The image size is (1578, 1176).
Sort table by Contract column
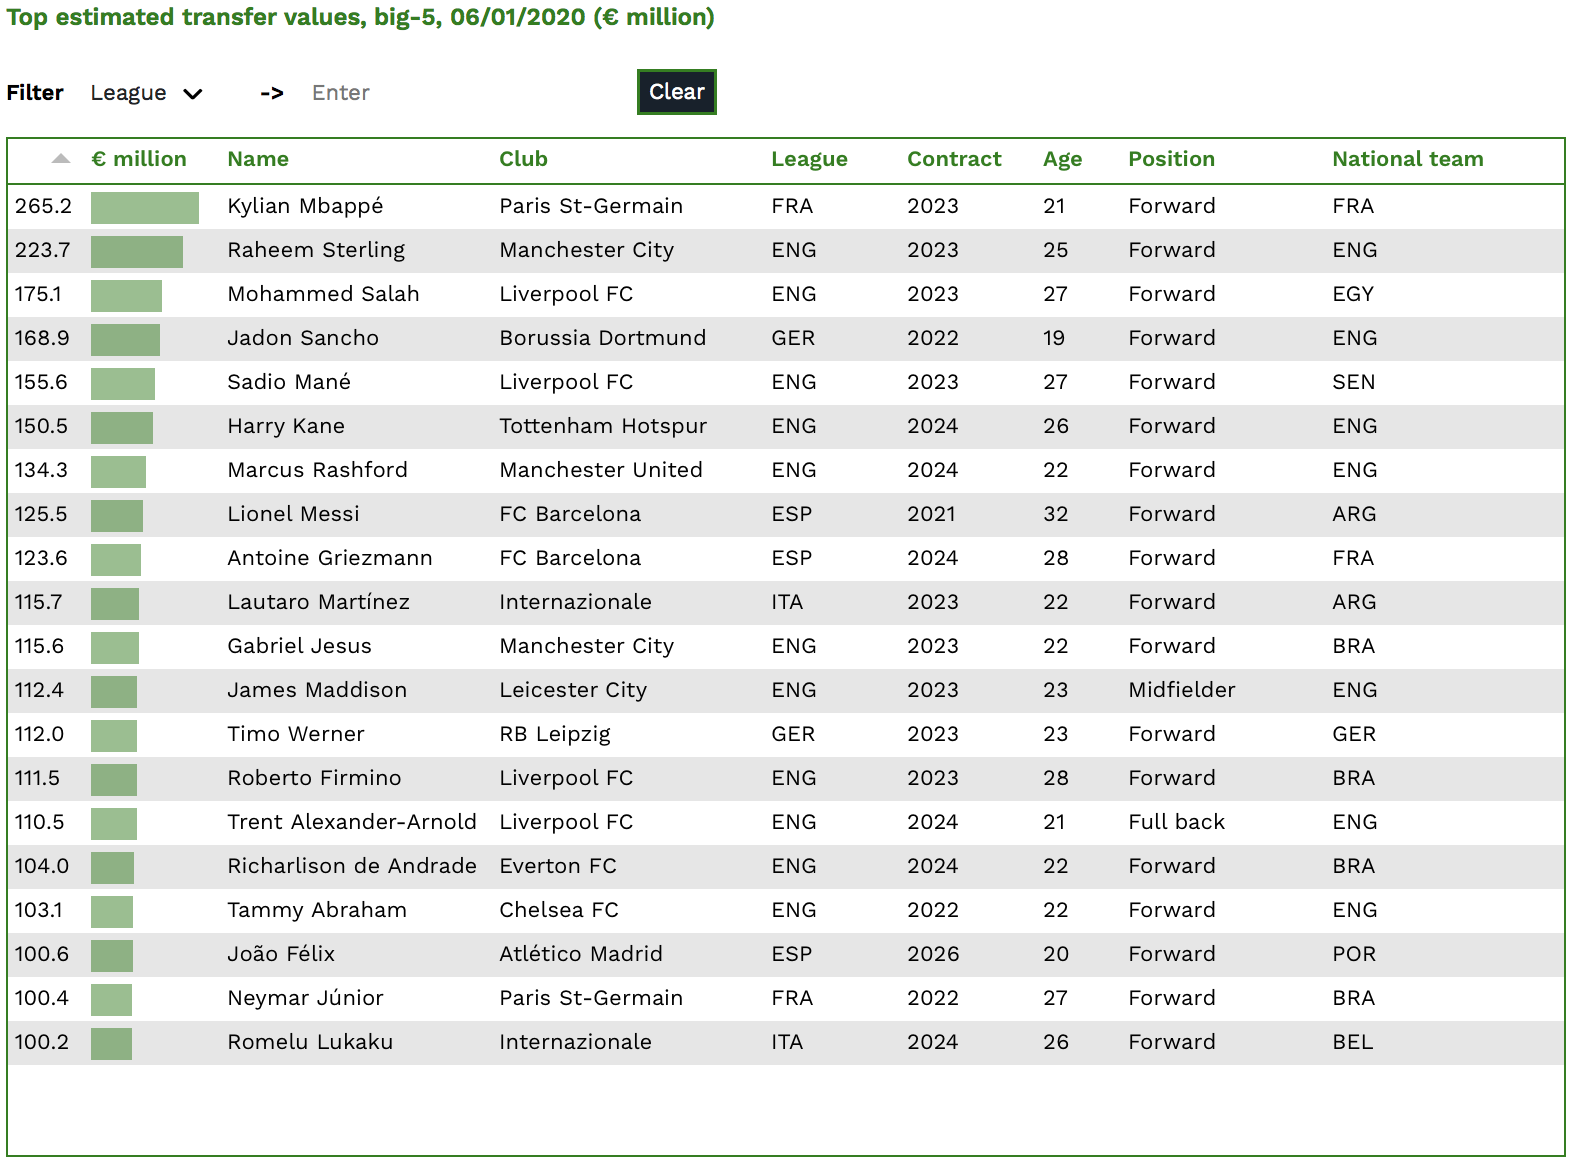954,159
